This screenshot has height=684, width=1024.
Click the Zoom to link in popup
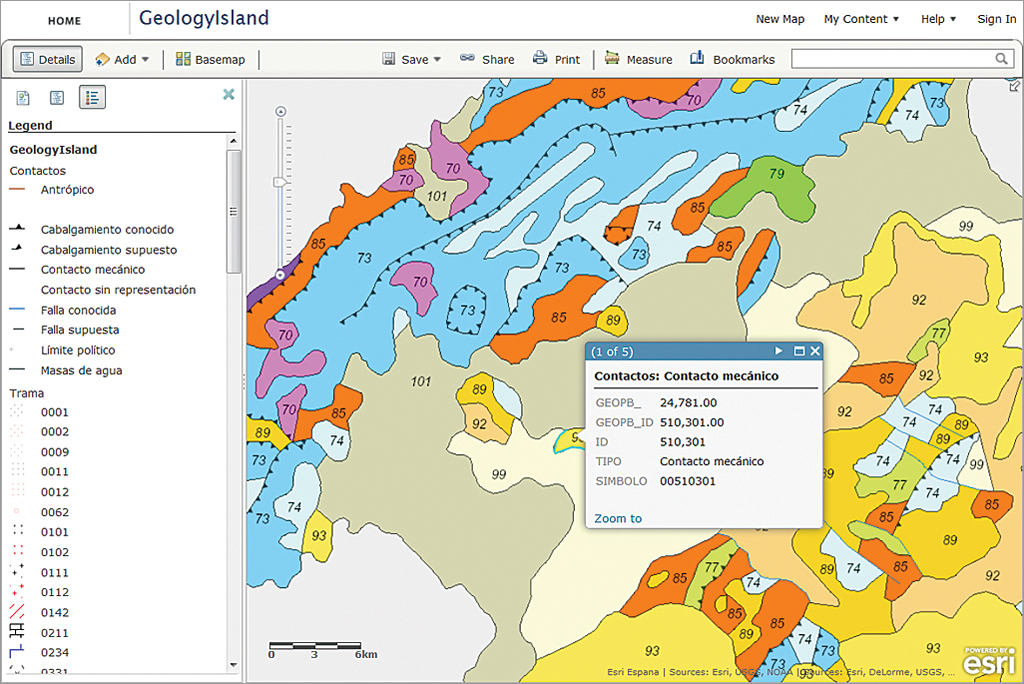618,518
